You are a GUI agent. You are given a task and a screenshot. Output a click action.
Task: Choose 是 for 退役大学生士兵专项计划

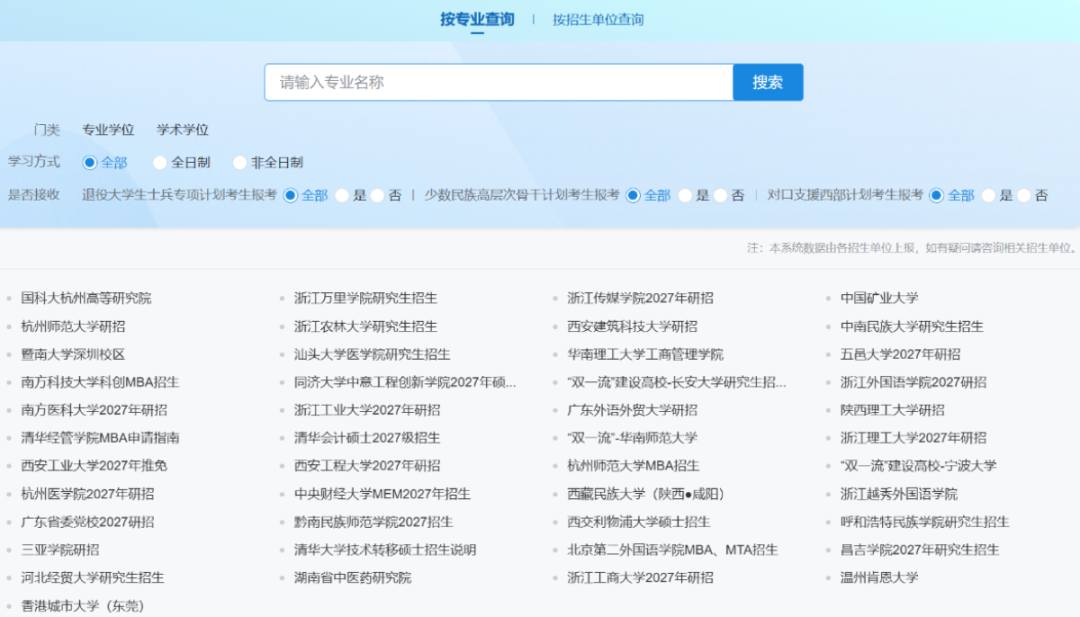tap(342, 196)
